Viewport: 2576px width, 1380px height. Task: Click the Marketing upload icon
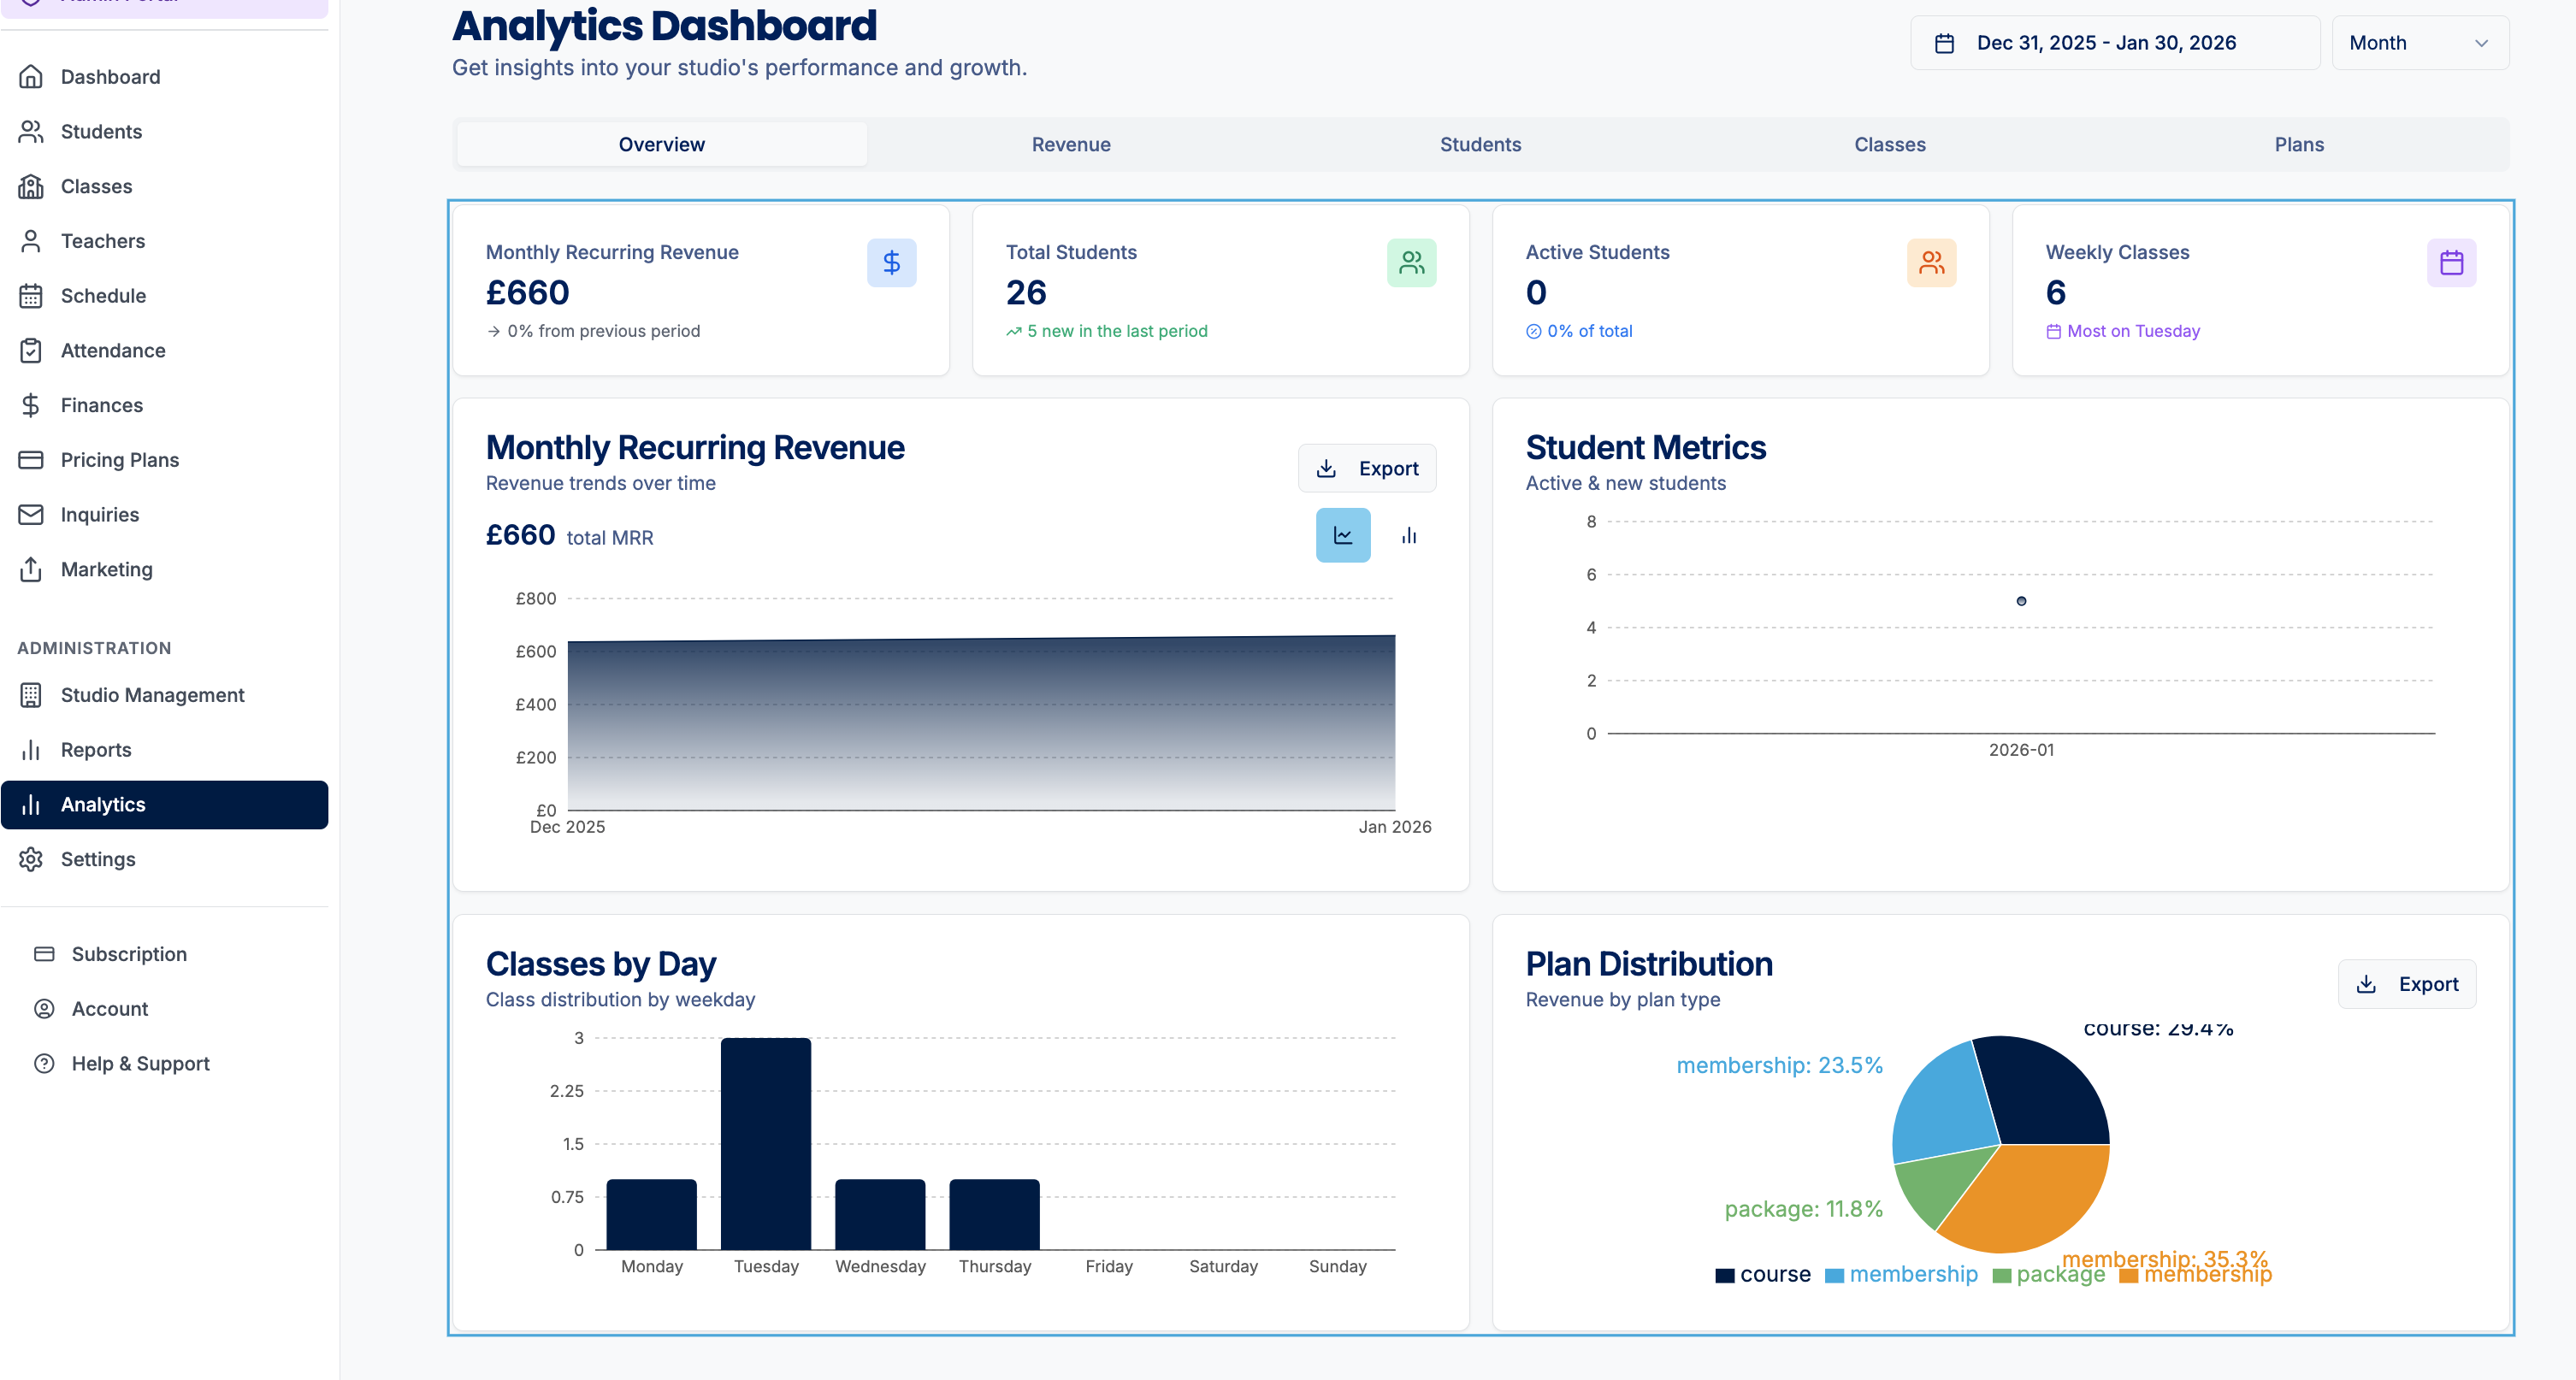(31, 569)
